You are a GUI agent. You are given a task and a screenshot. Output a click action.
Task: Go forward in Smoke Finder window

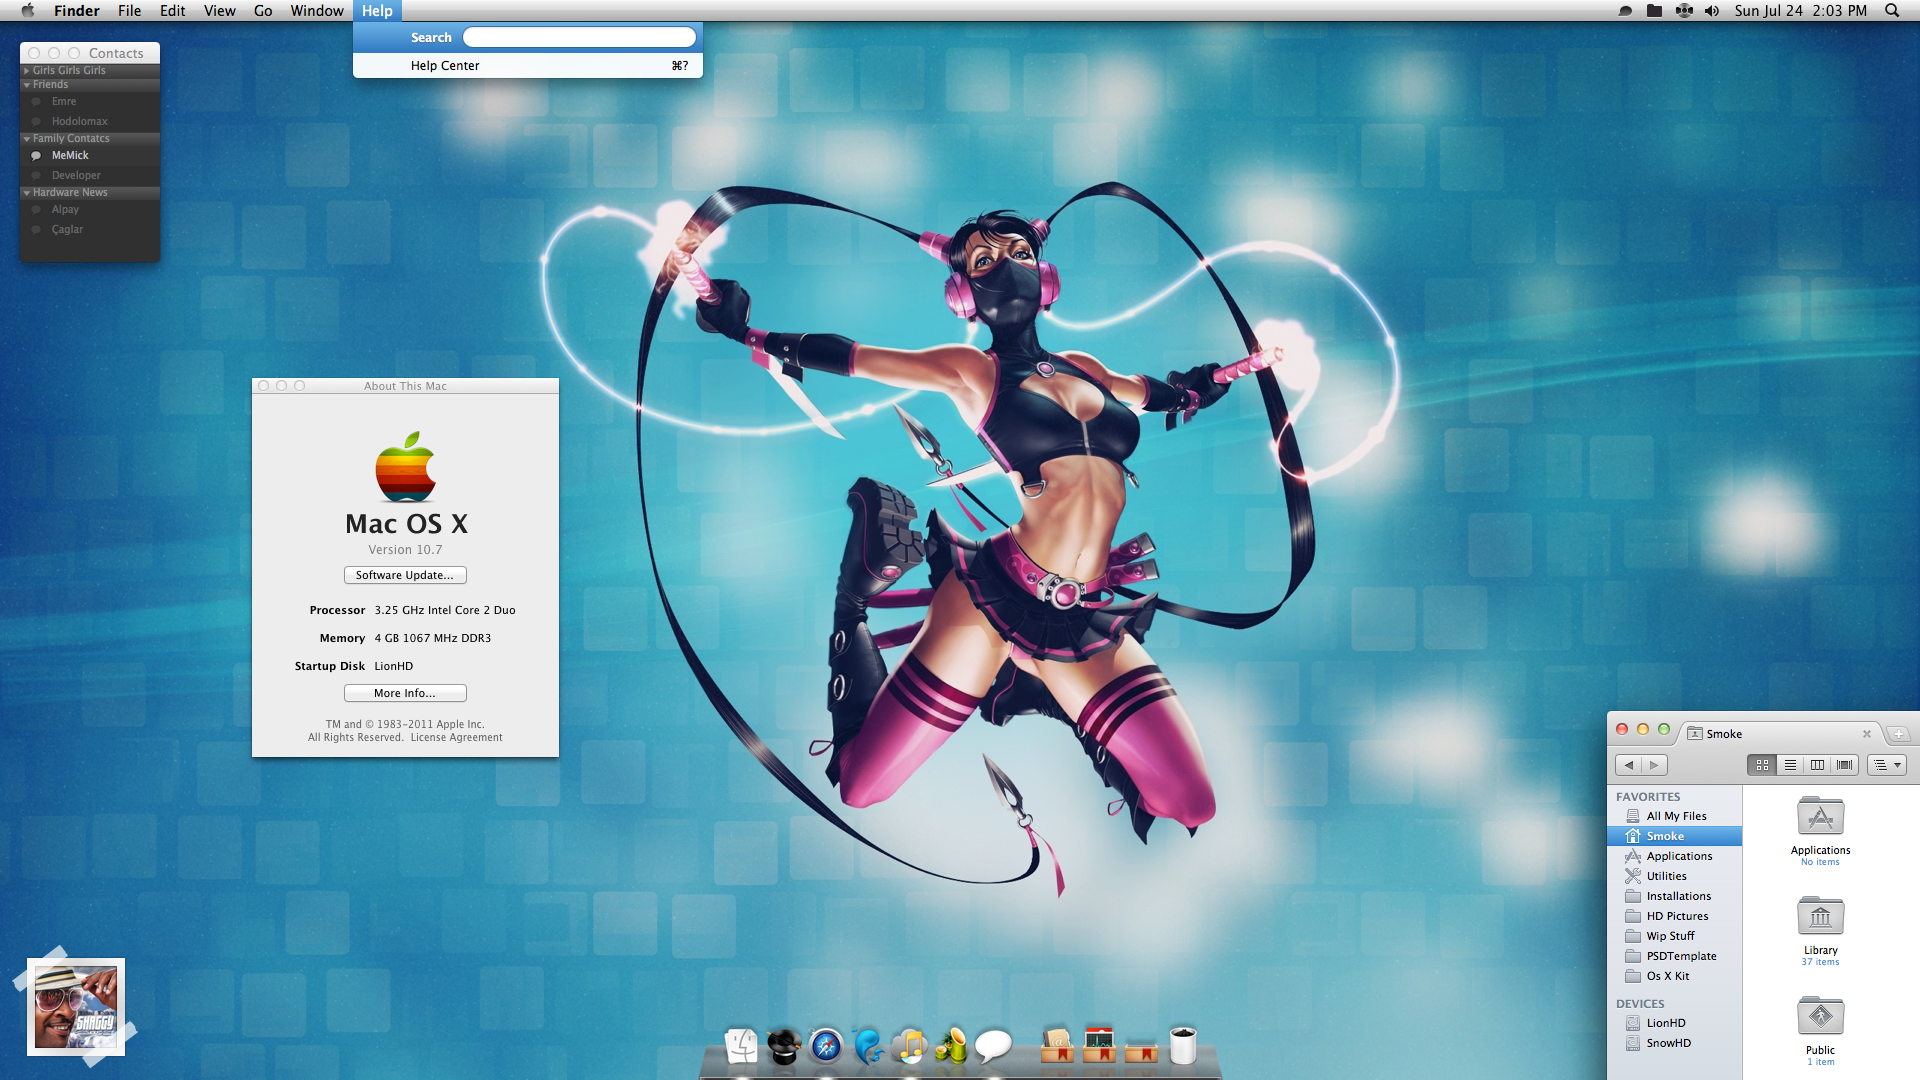pyautogui.click(x=1655, y=765)
